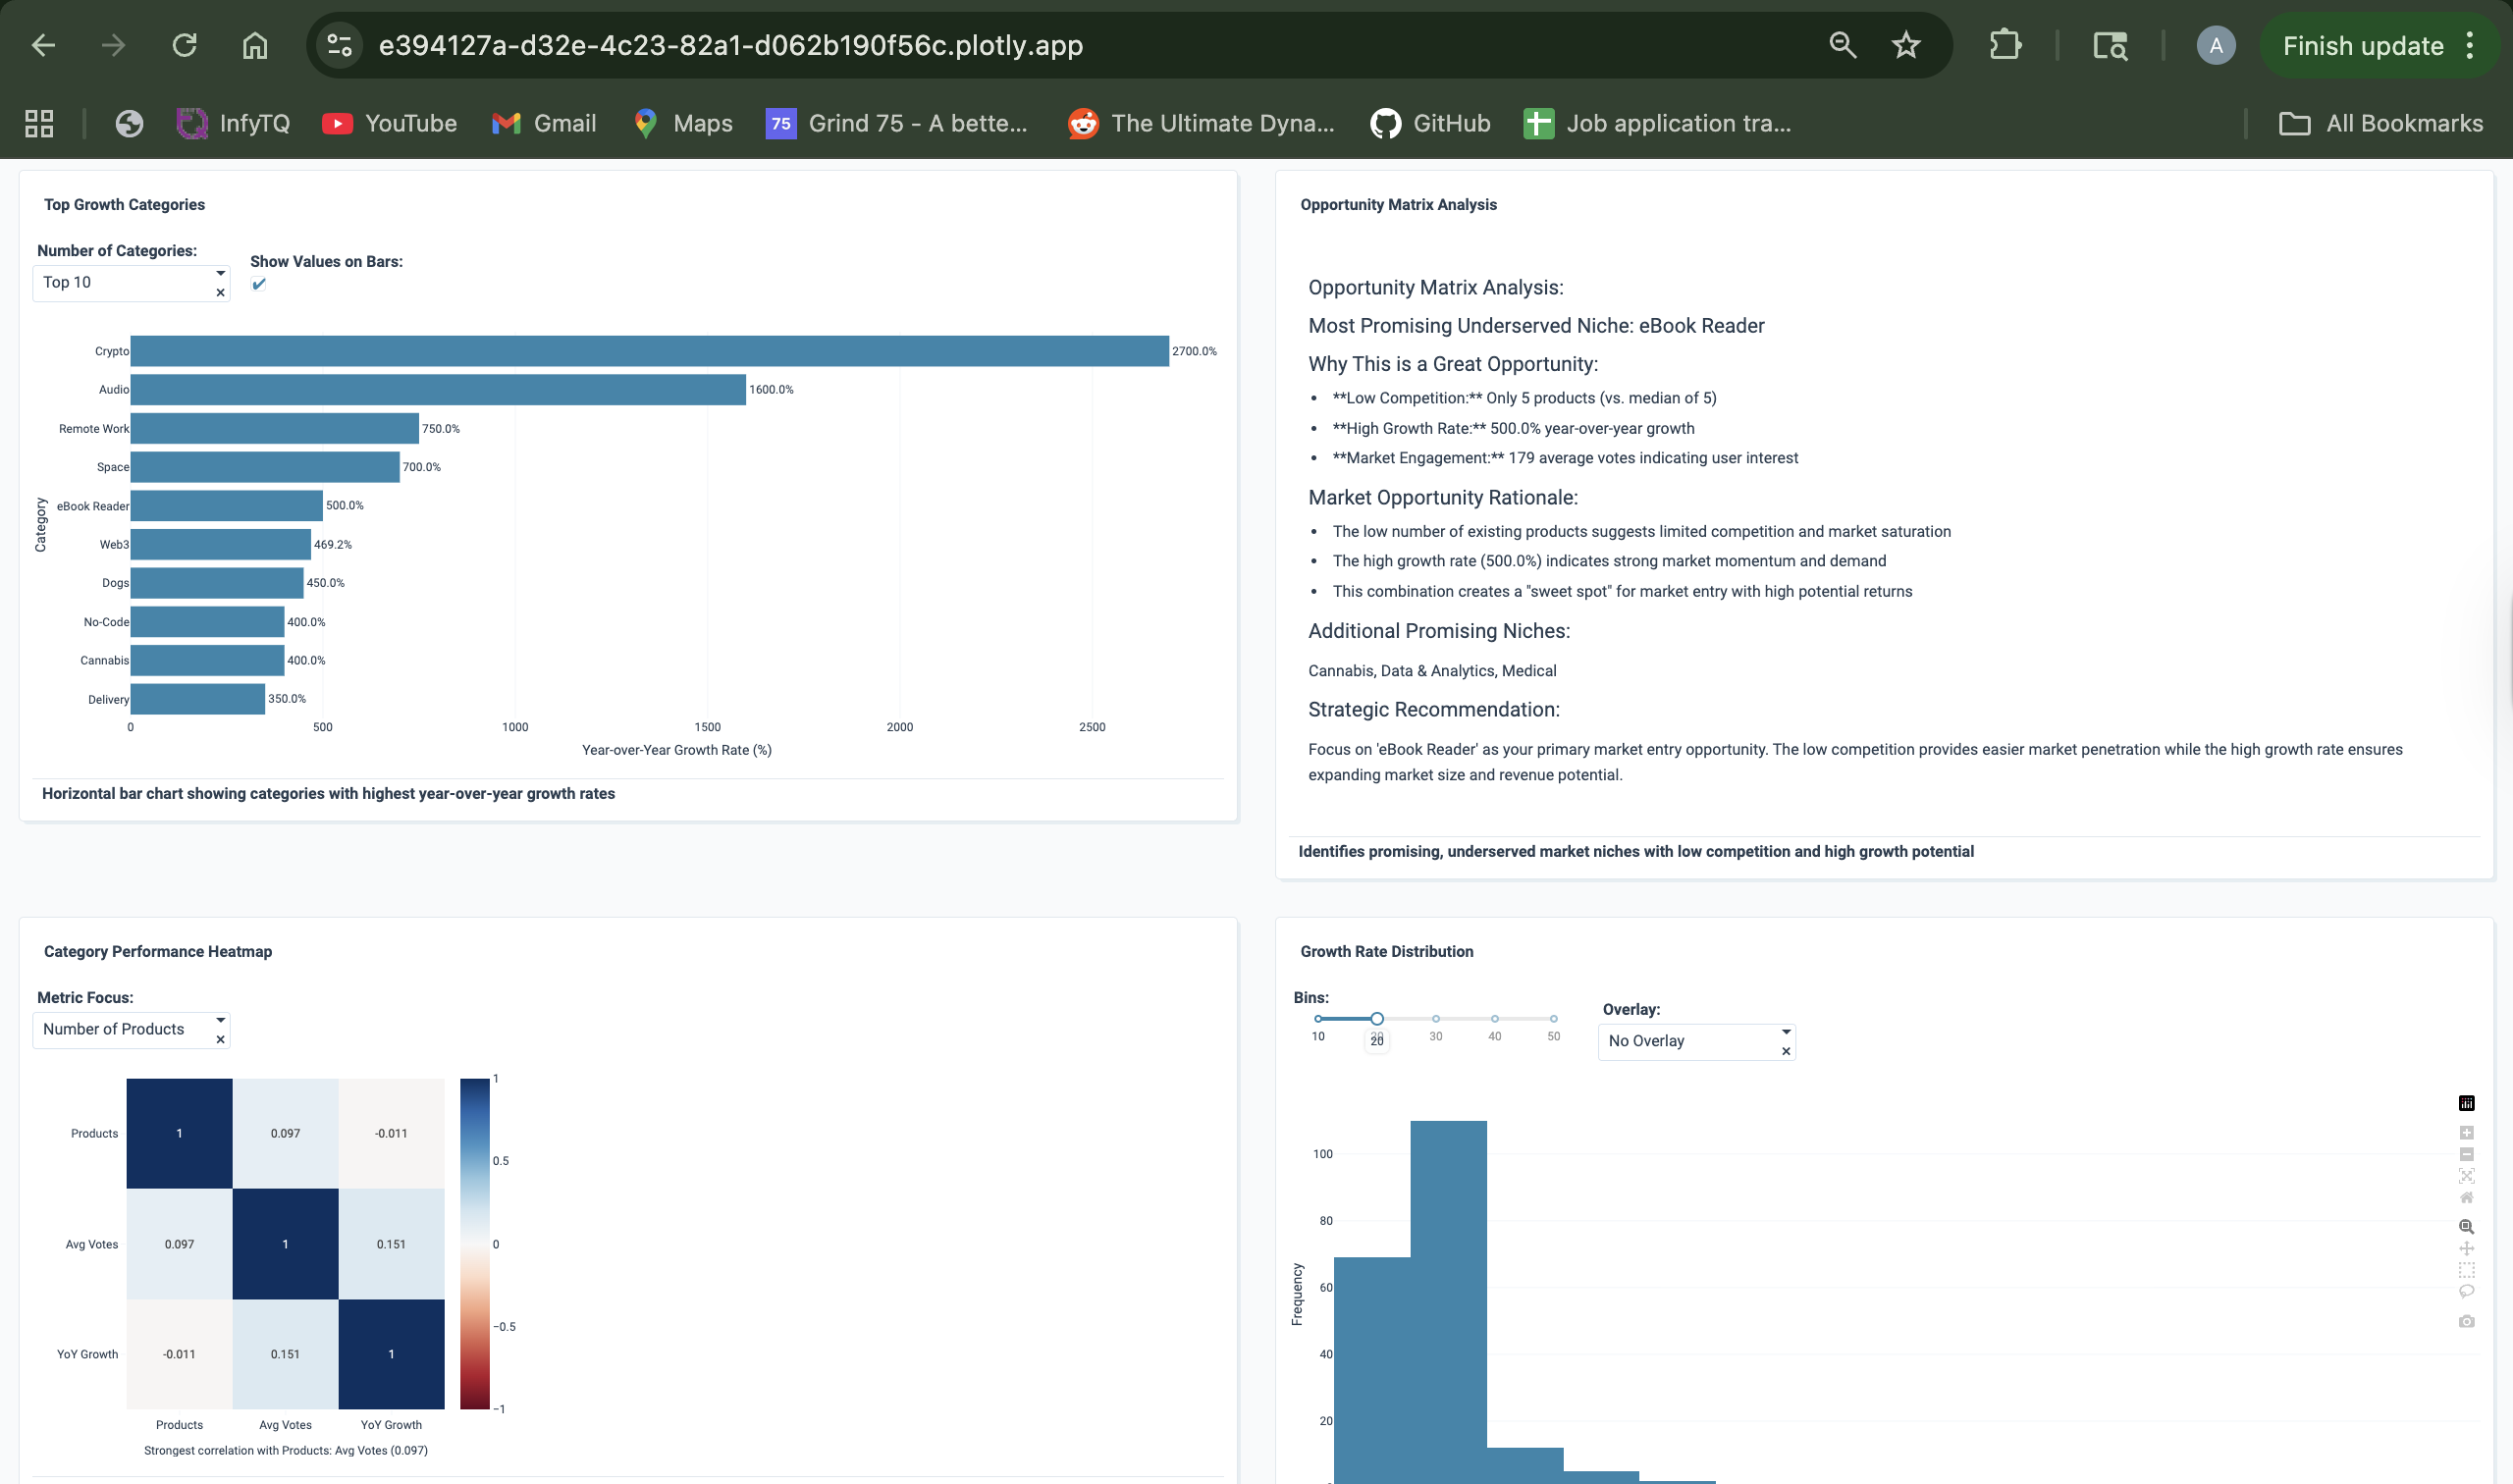Select the Pan tool in the modebar
Image resolution: width=2513 pixels, height=1484 pixels.
pos(2466,1248)
